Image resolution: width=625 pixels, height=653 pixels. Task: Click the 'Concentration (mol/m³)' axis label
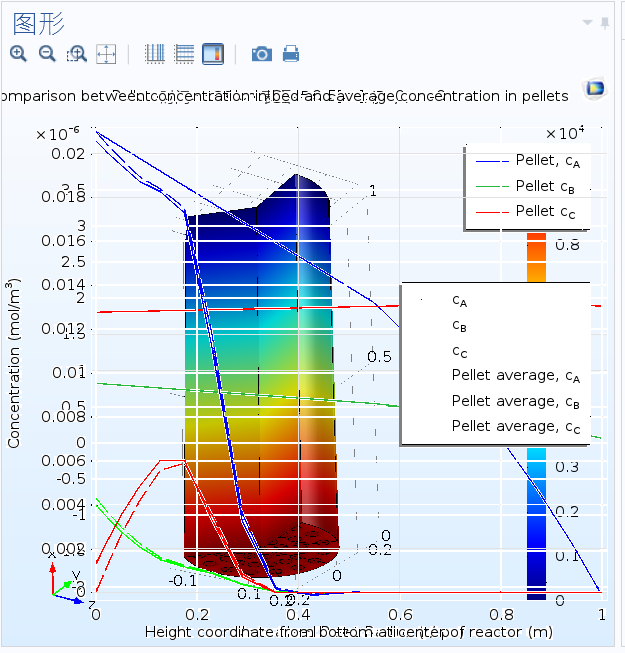point(14,363)
